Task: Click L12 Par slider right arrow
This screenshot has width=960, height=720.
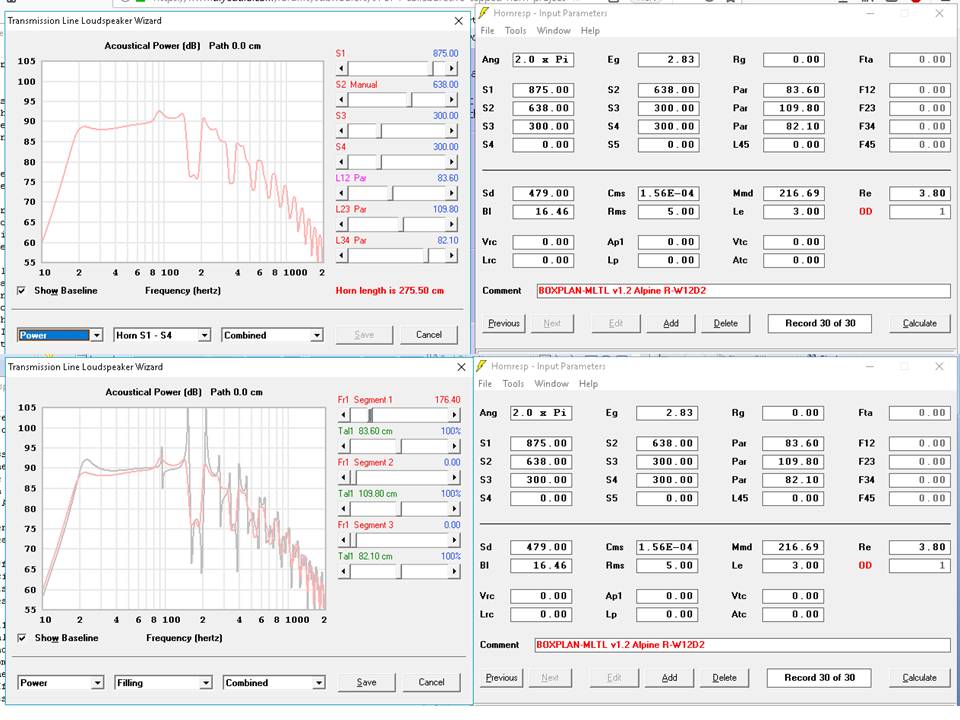Action: pos(452,193)
